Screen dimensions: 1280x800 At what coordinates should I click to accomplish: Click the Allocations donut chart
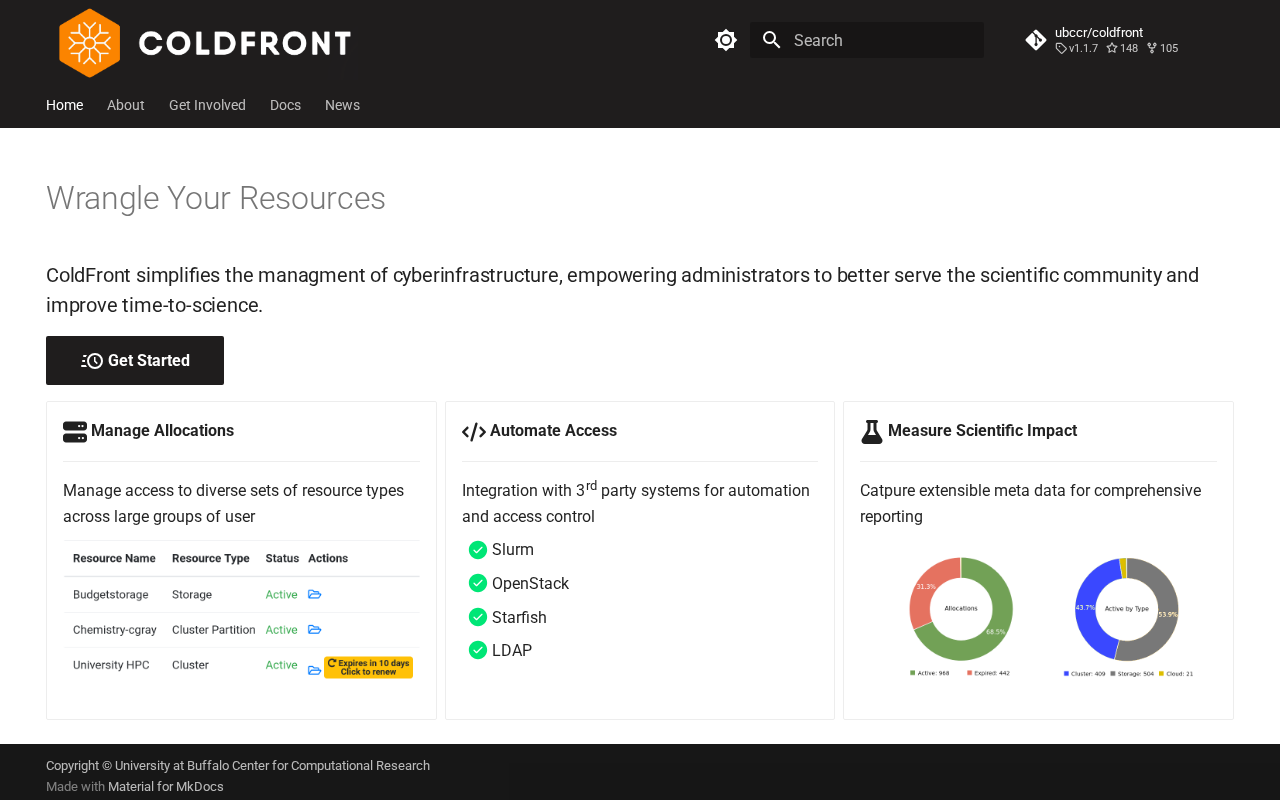[x=961, y=609]
